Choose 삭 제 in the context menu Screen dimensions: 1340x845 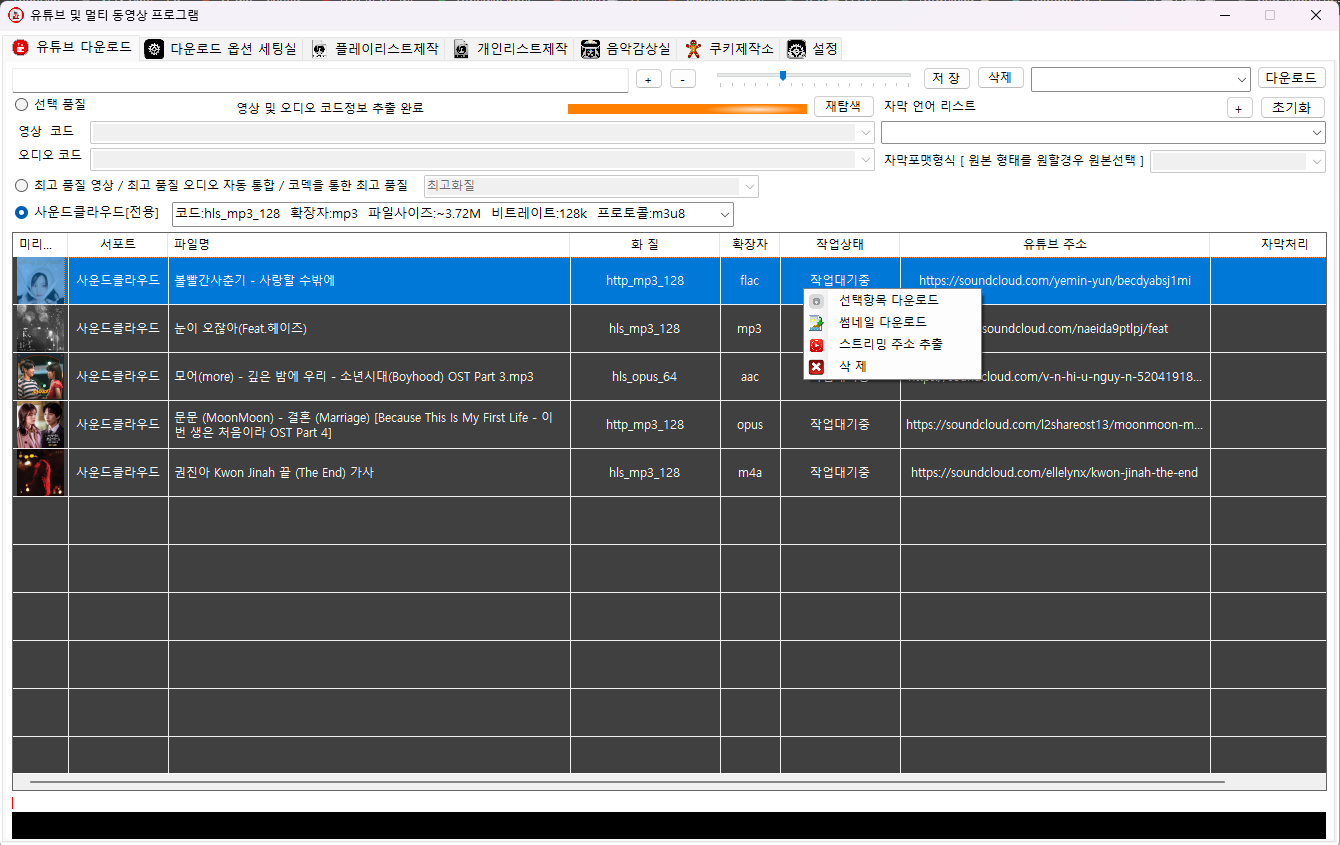pos(892,367)
